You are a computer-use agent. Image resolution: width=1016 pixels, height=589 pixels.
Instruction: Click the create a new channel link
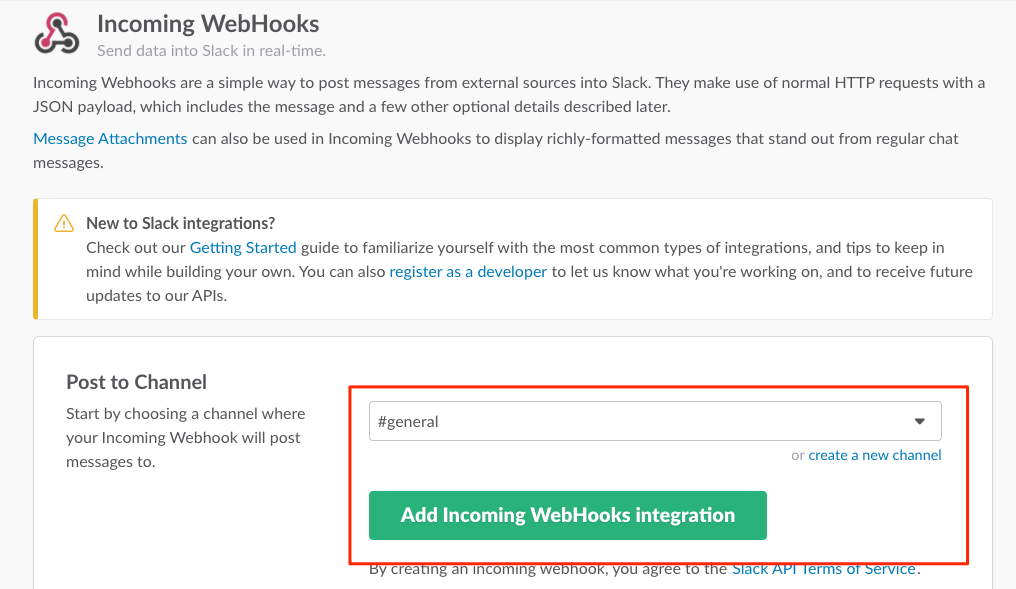(875, 455)
